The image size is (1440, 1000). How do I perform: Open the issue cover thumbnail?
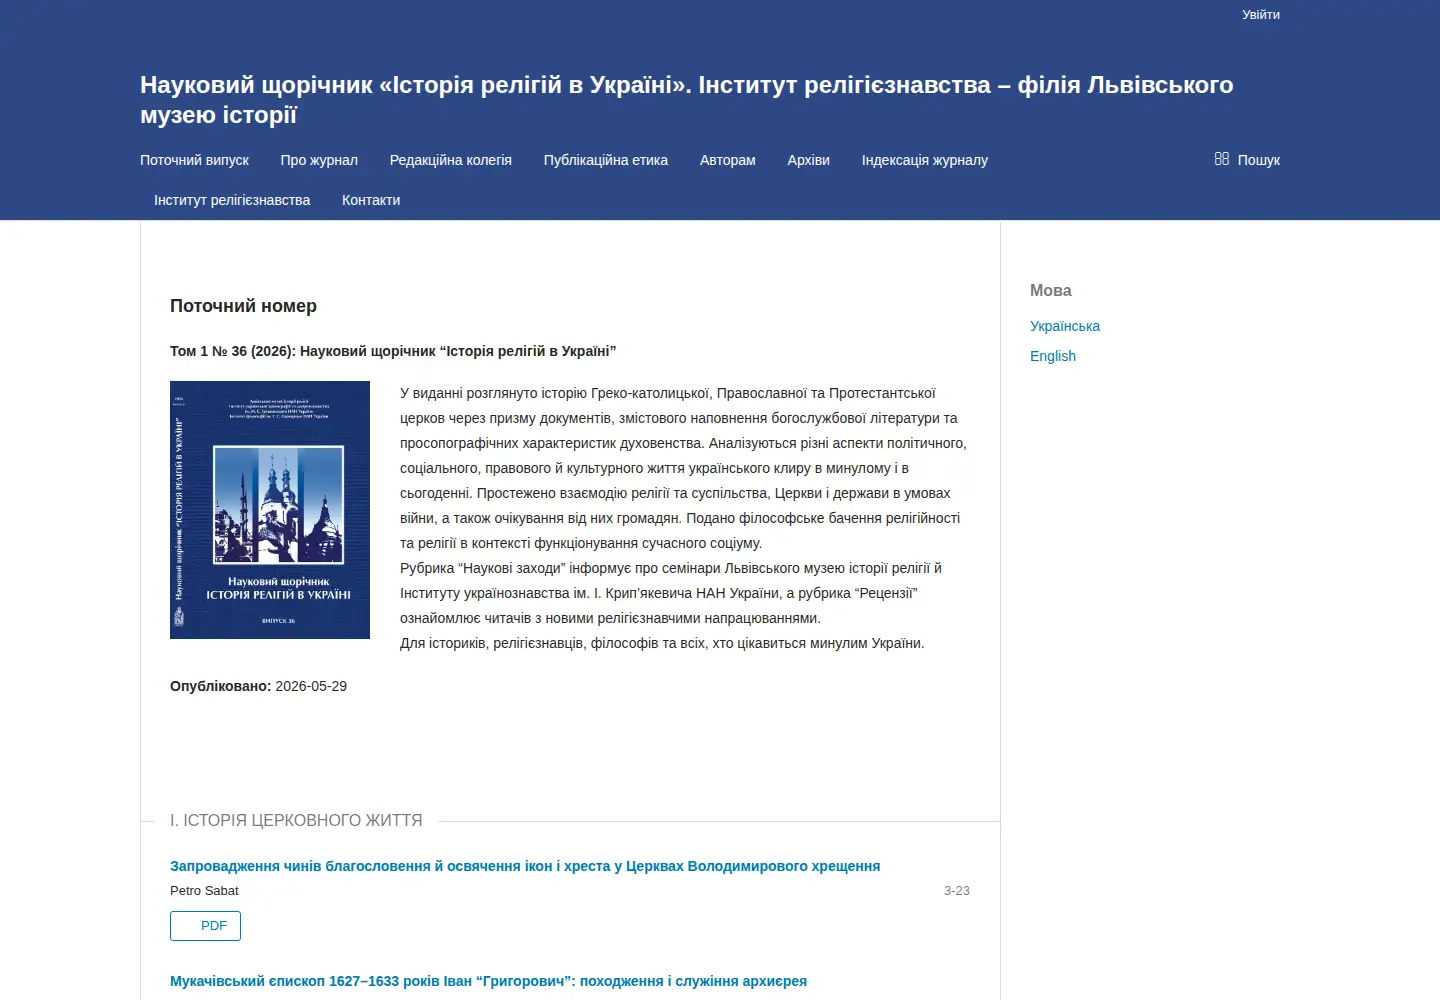tap(270, 510)
